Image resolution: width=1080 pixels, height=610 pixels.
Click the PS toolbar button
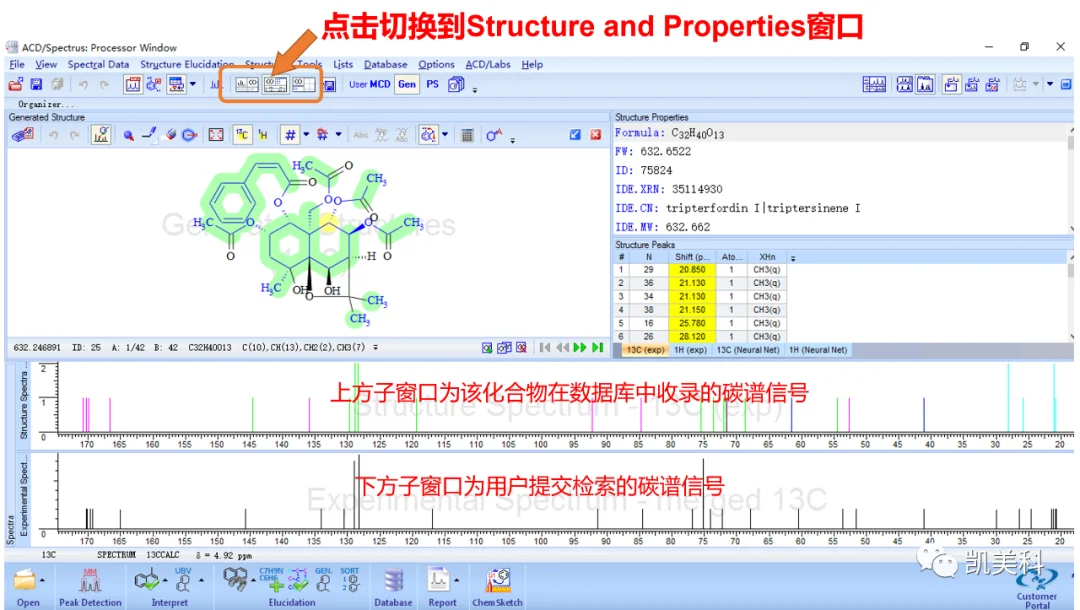pos(433,84)
